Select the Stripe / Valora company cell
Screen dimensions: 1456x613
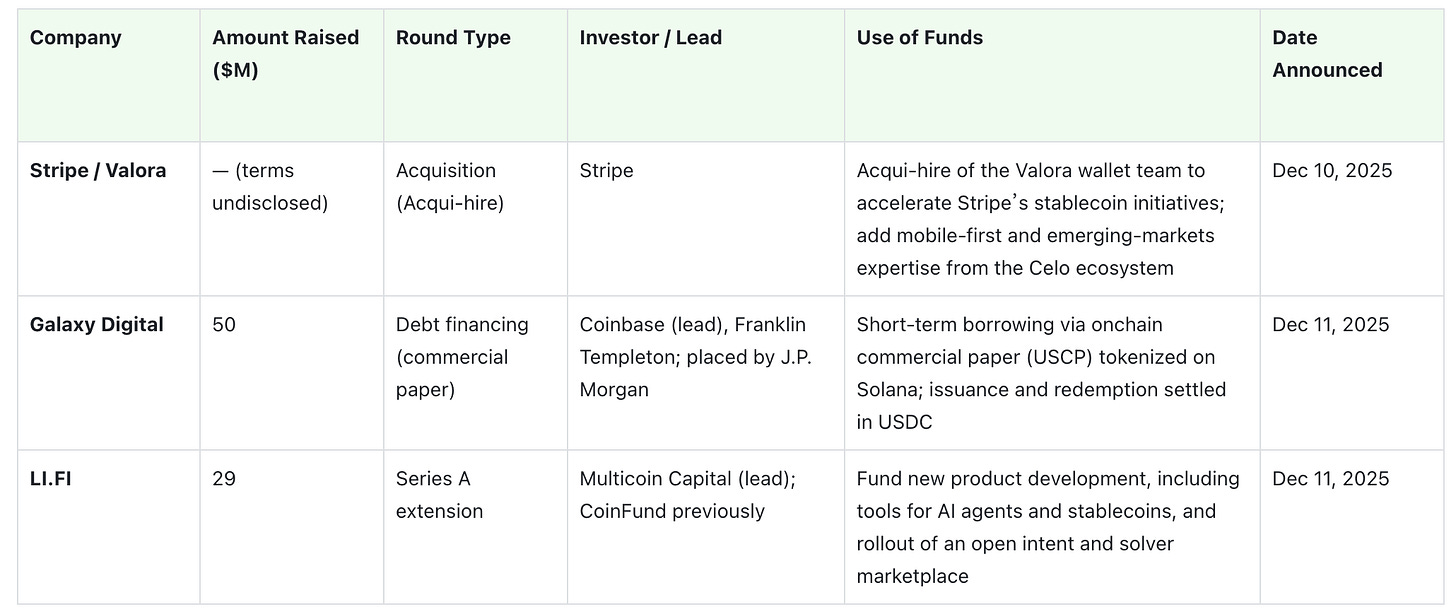98,171
